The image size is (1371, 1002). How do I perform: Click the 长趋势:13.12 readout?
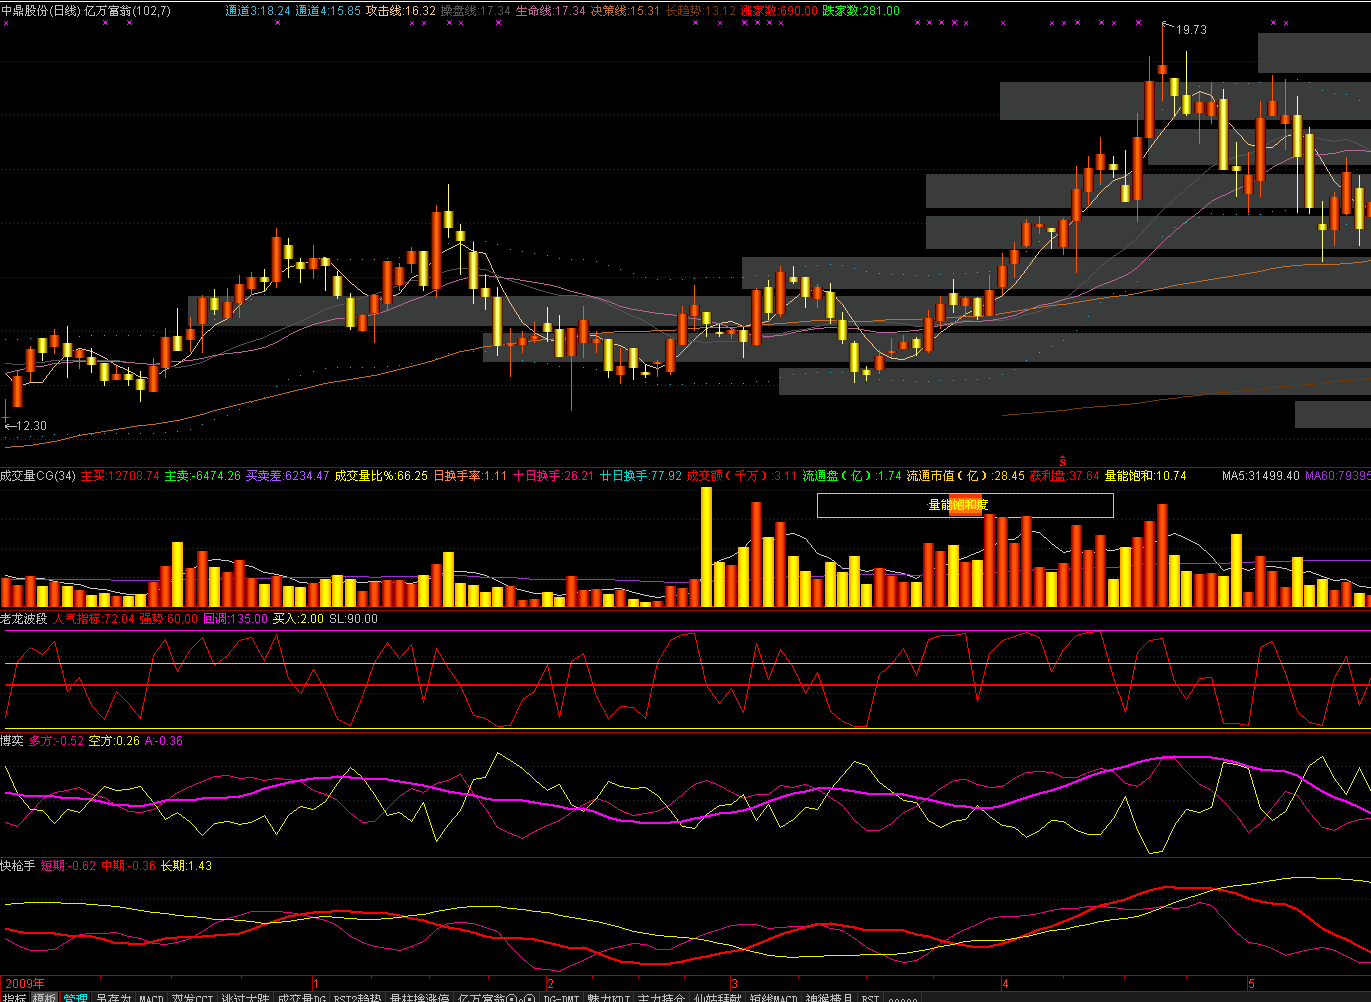701,11
